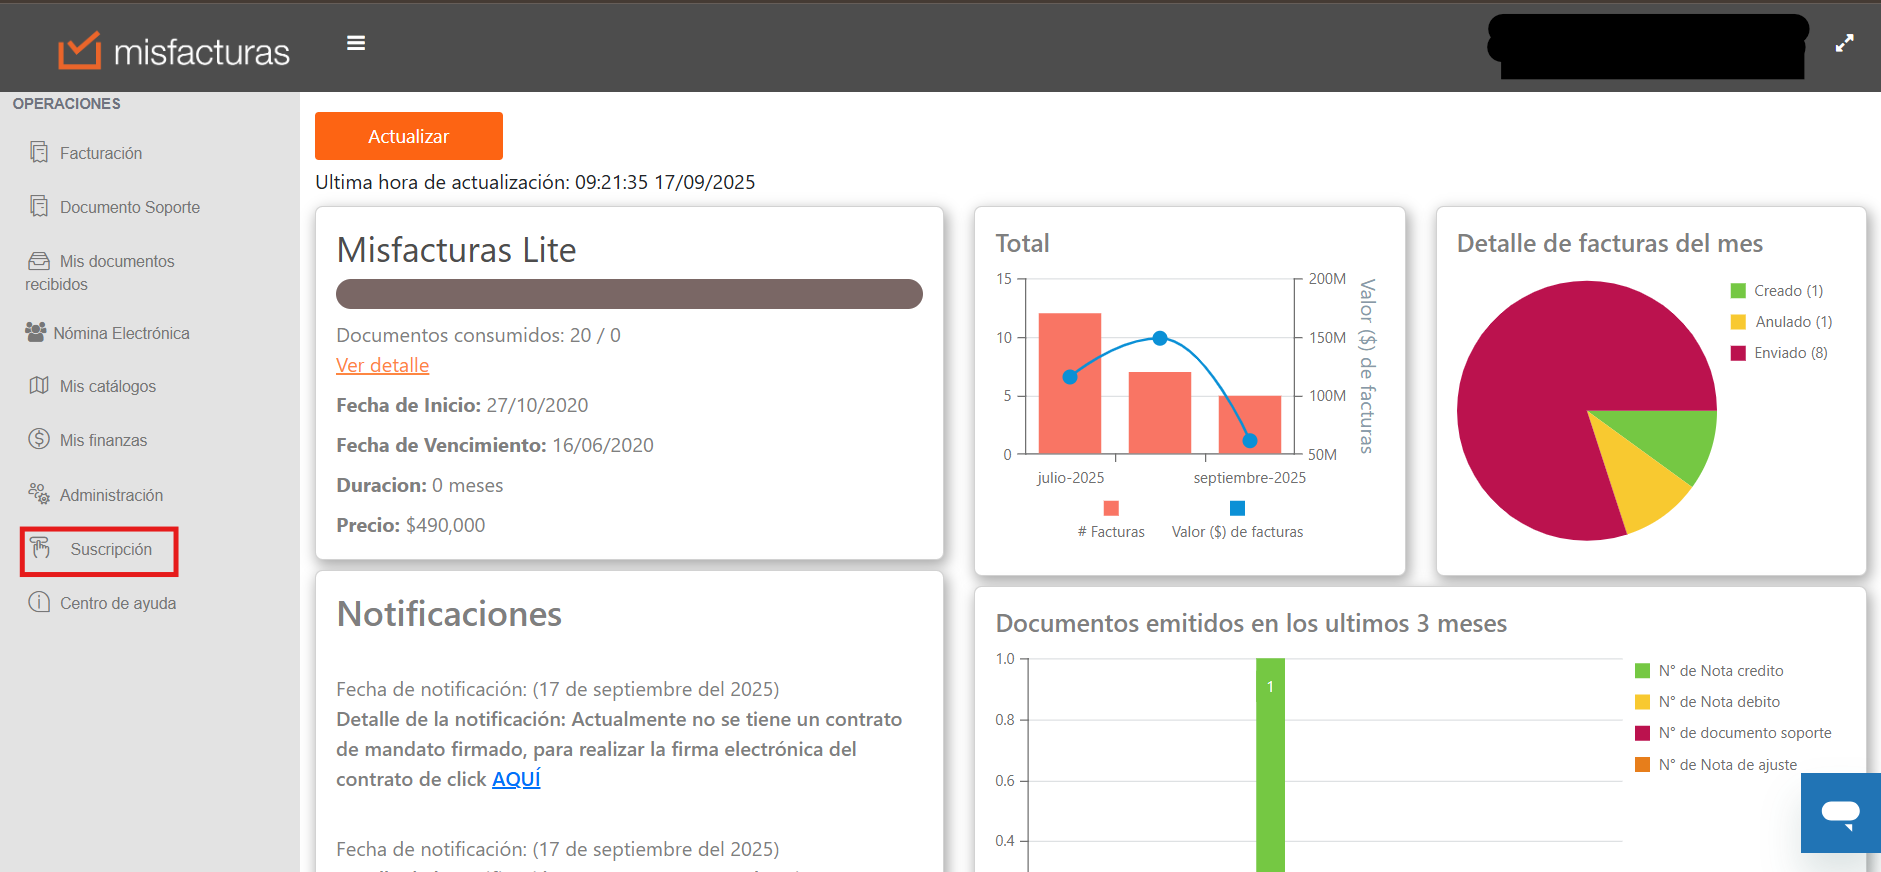Toggle the Anulado legend entry
The width and height of the screenshot is (1881, 872).
coord(1782,322)
